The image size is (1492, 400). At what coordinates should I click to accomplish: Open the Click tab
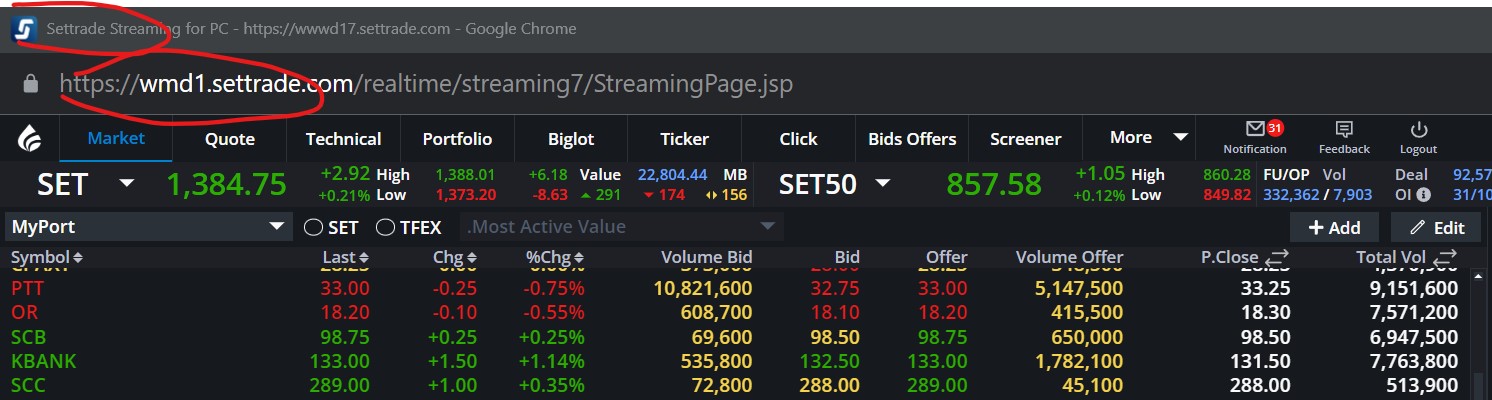pyautogui.click(x=798, y=139)
